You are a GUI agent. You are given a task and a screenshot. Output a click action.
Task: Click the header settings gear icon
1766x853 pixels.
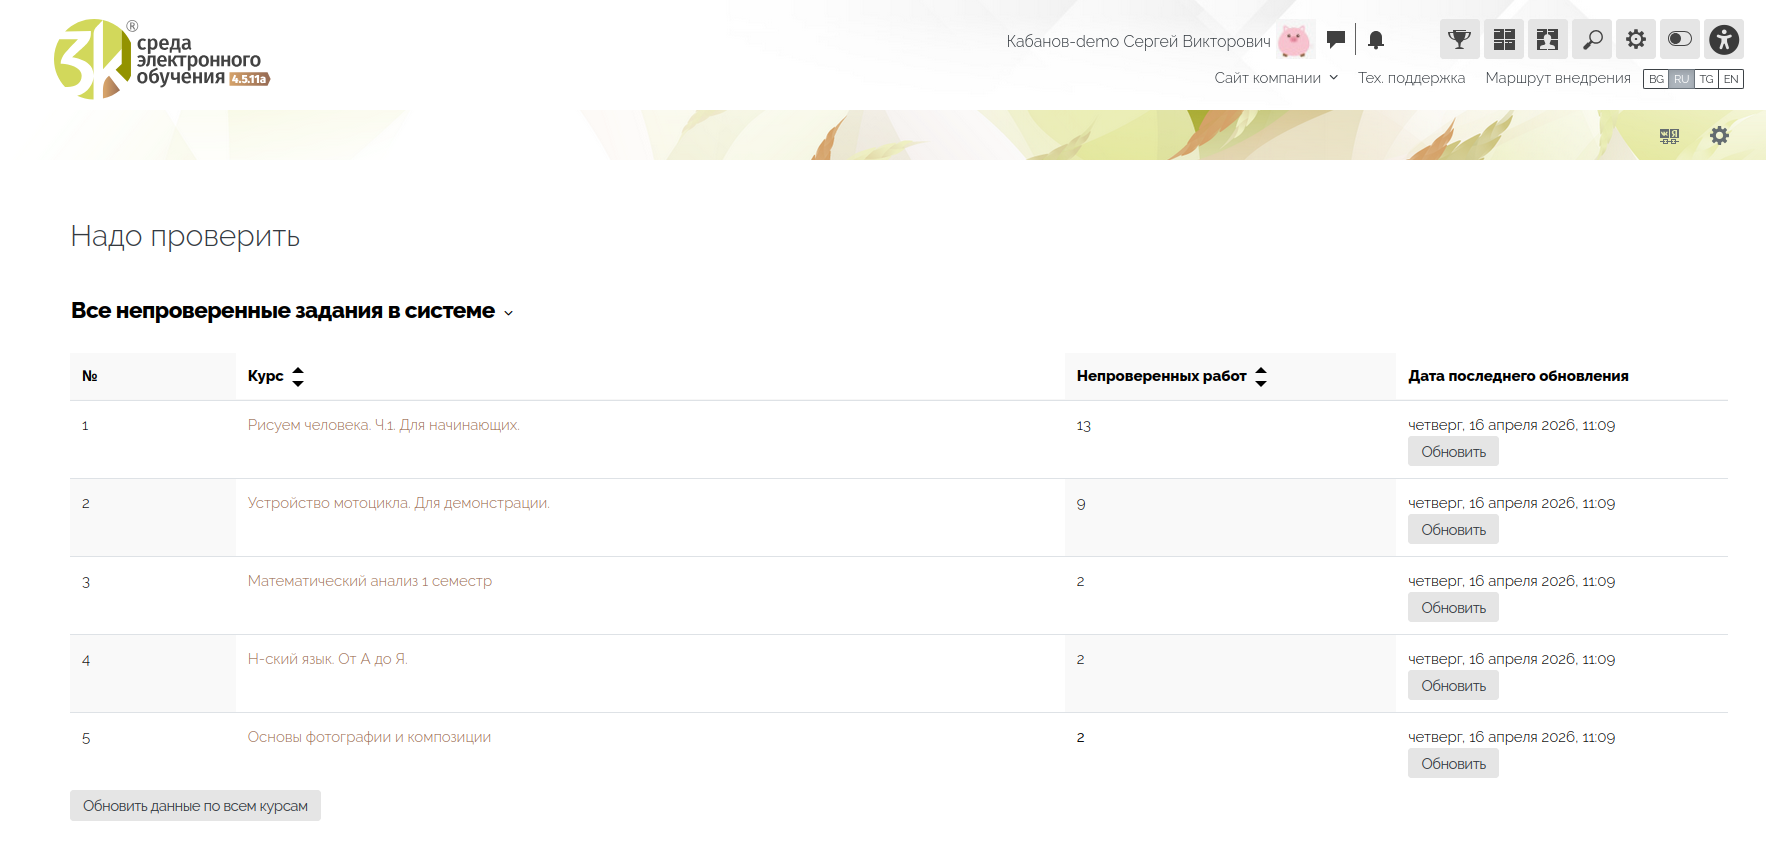[x=1636, y=40]
